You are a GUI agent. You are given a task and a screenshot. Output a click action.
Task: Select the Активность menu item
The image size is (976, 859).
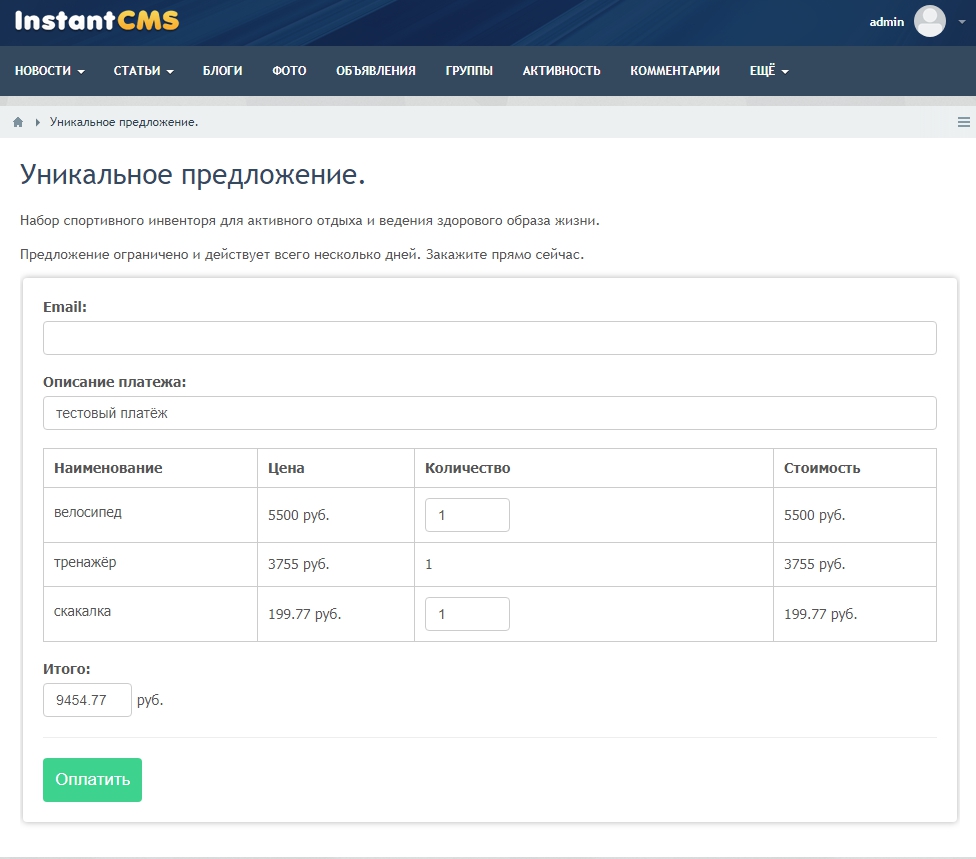(x=561, y=71)
